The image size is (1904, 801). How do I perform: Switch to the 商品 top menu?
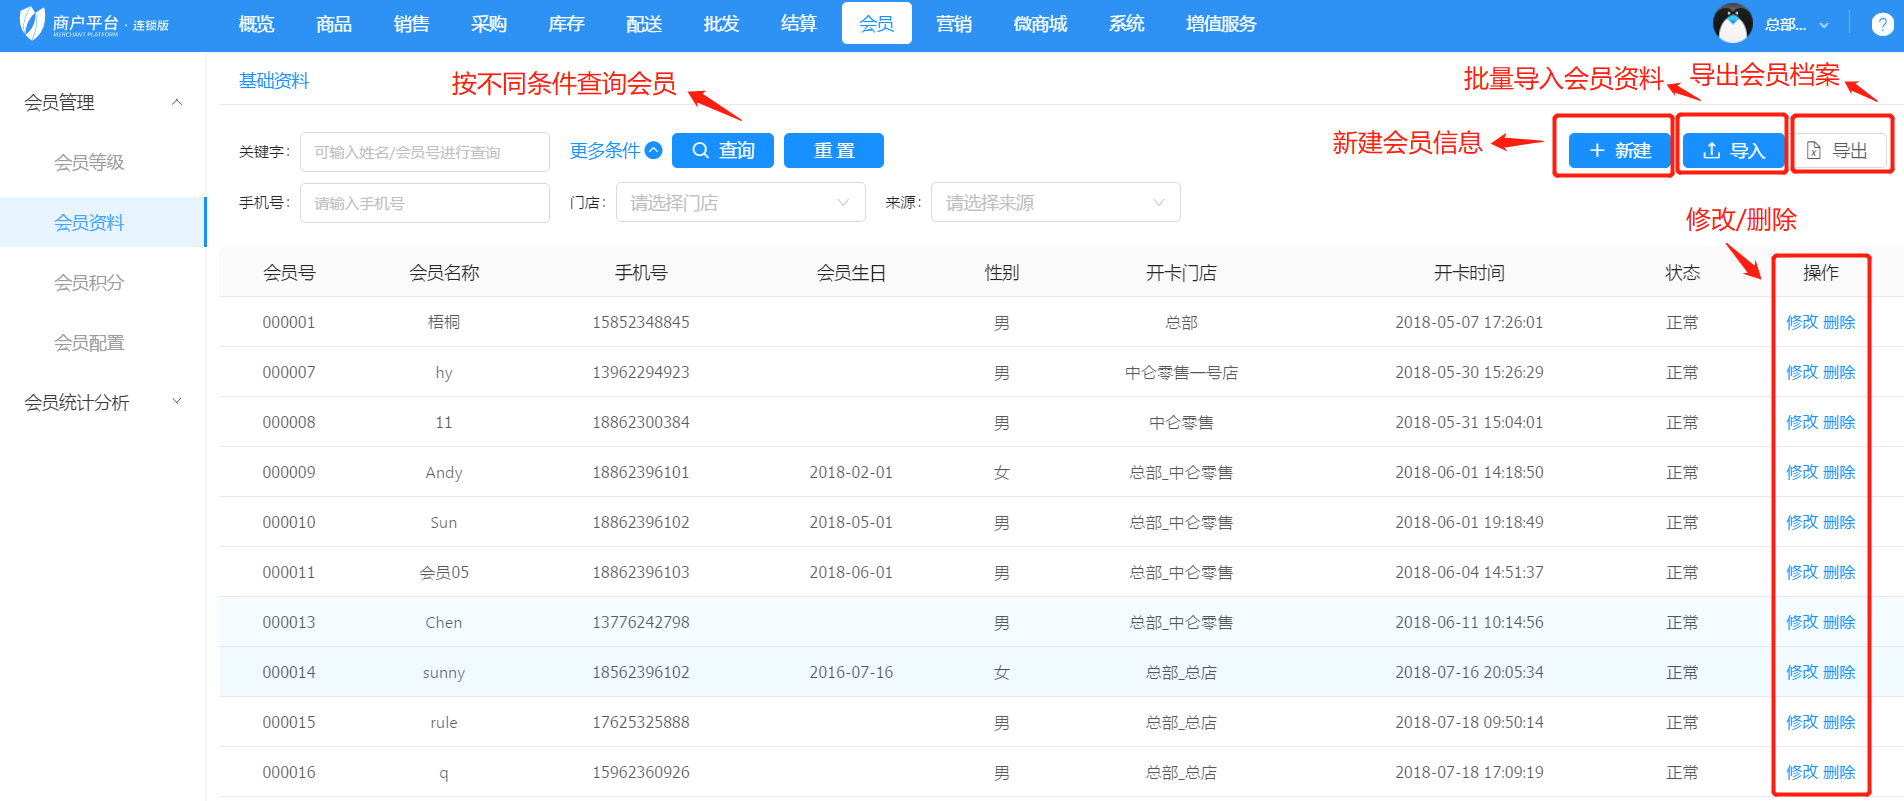click(x=333, y=24)
